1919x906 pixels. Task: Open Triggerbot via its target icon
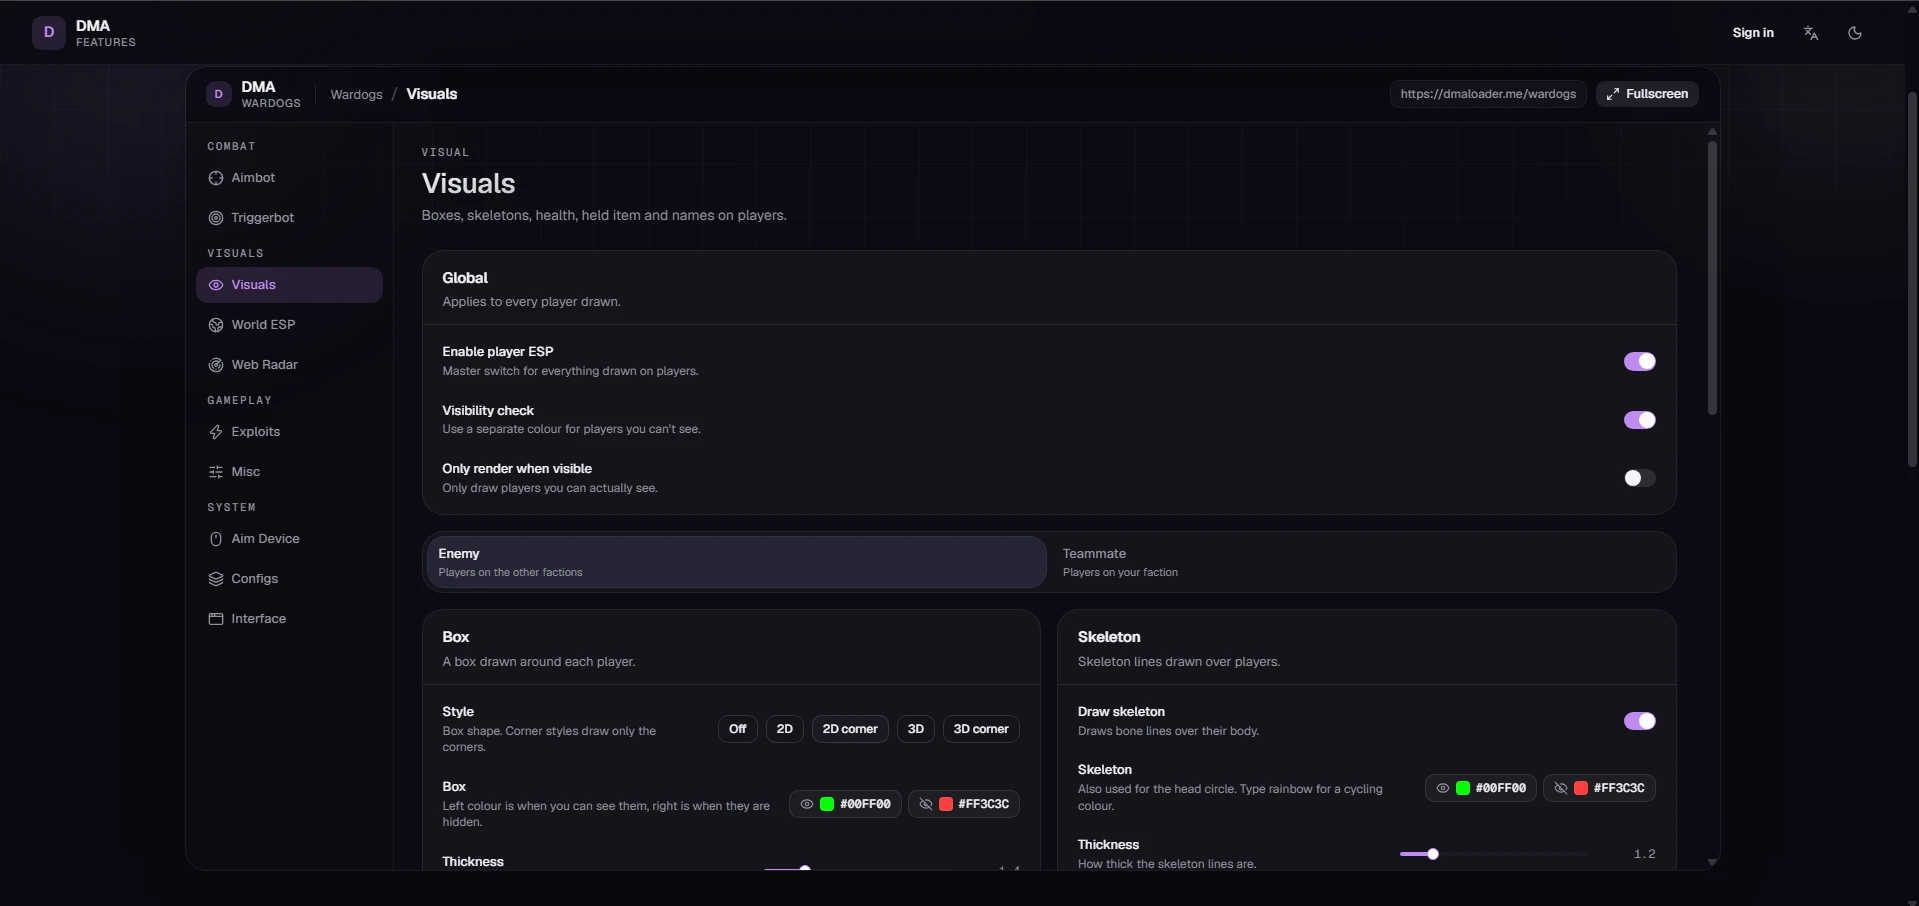click(x=216, y=218)
